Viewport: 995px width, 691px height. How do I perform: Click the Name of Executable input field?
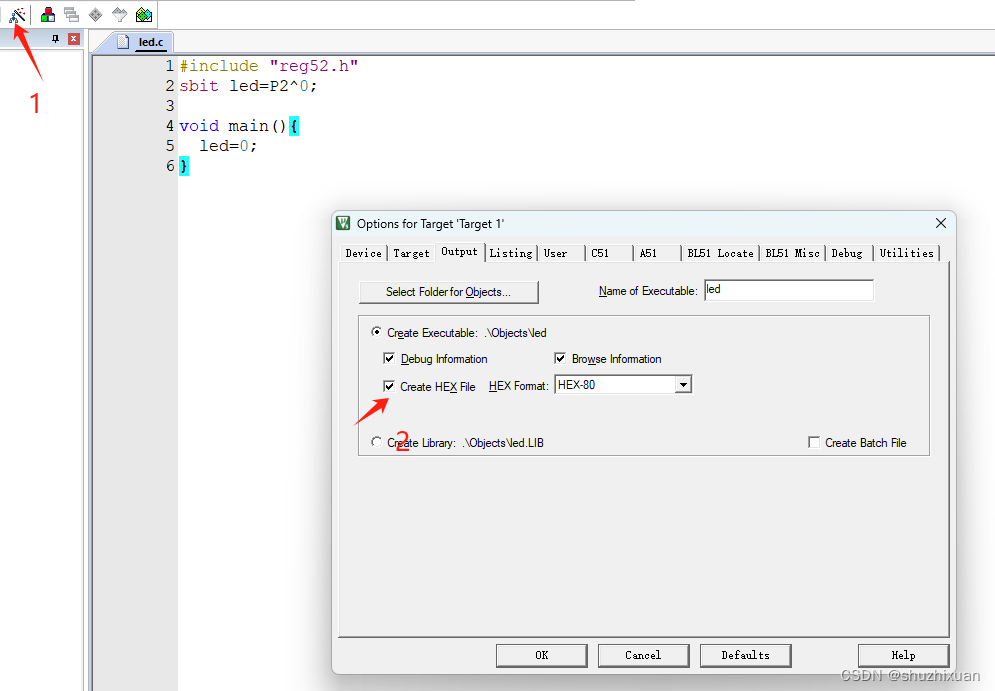[789, 290]
